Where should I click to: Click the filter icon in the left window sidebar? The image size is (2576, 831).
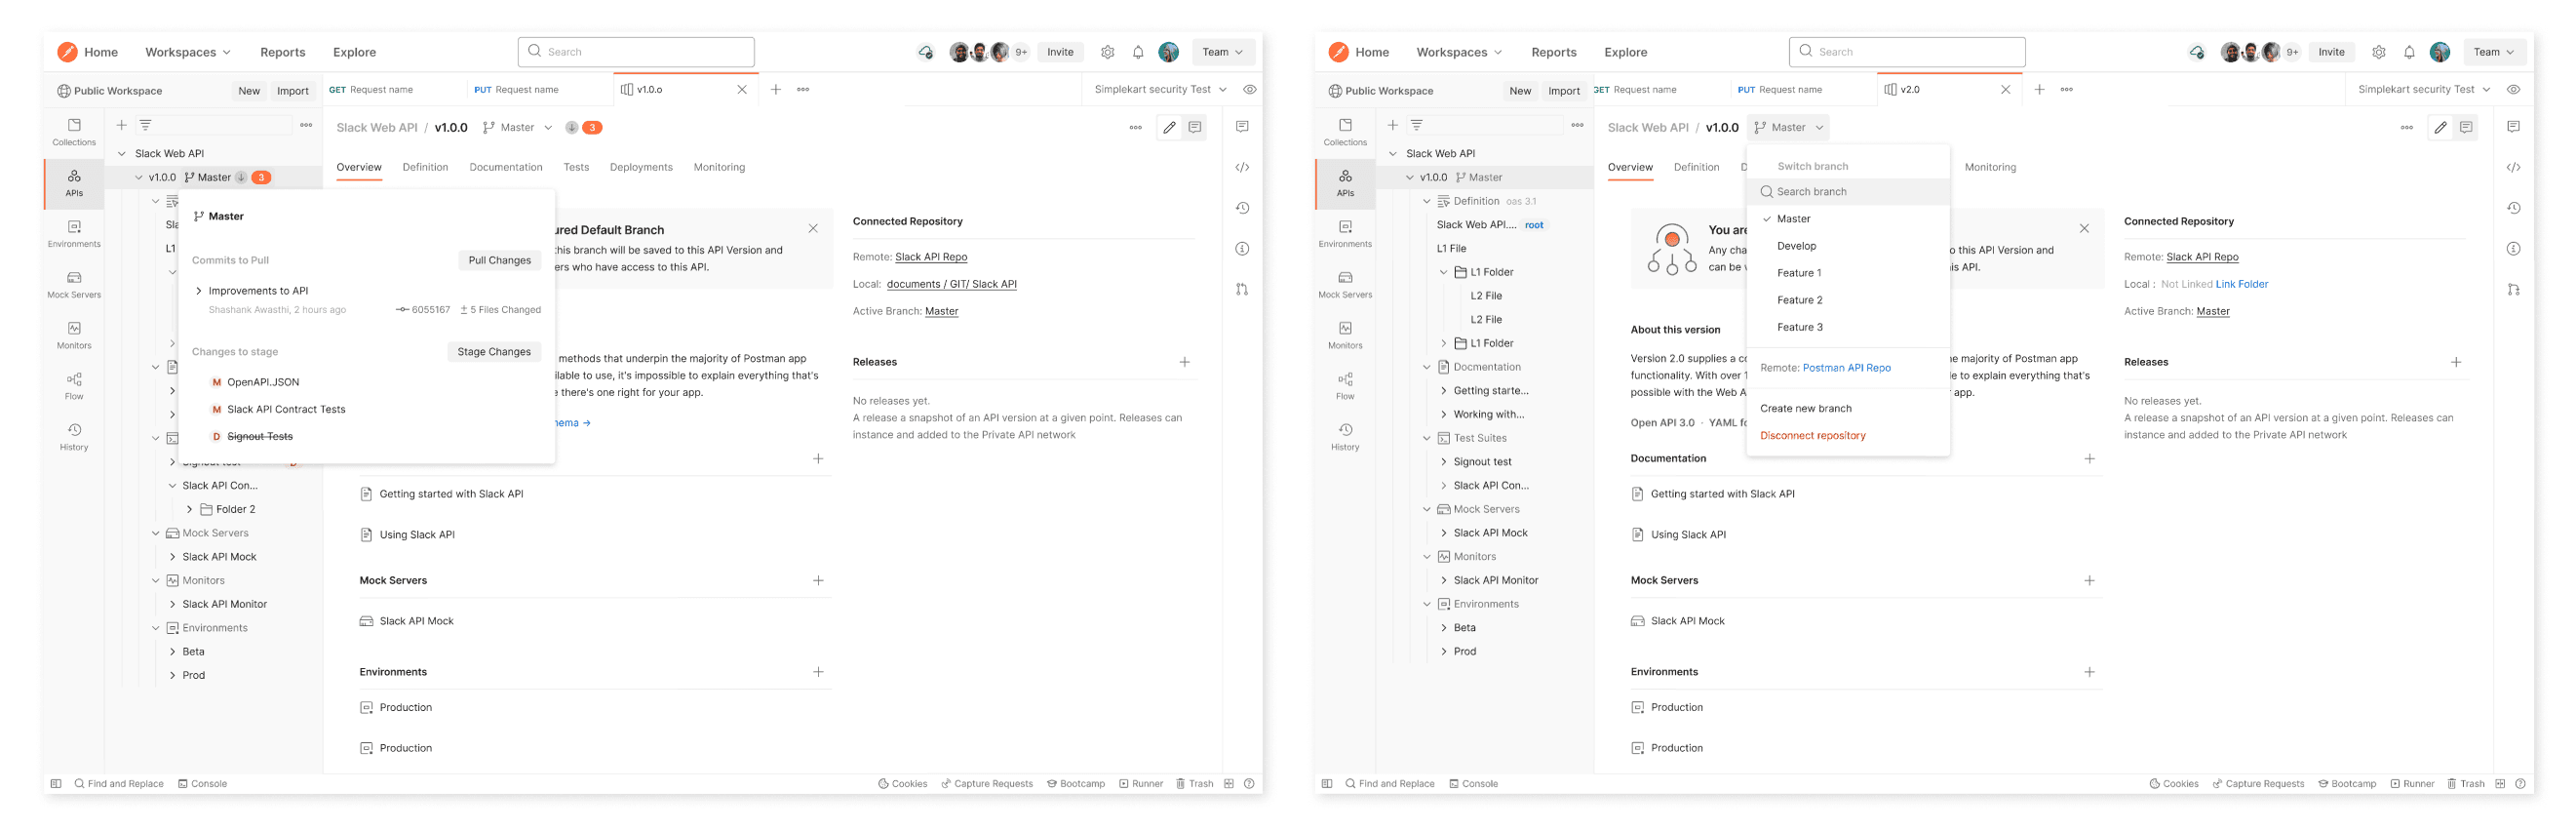click(x=146, y=125)
